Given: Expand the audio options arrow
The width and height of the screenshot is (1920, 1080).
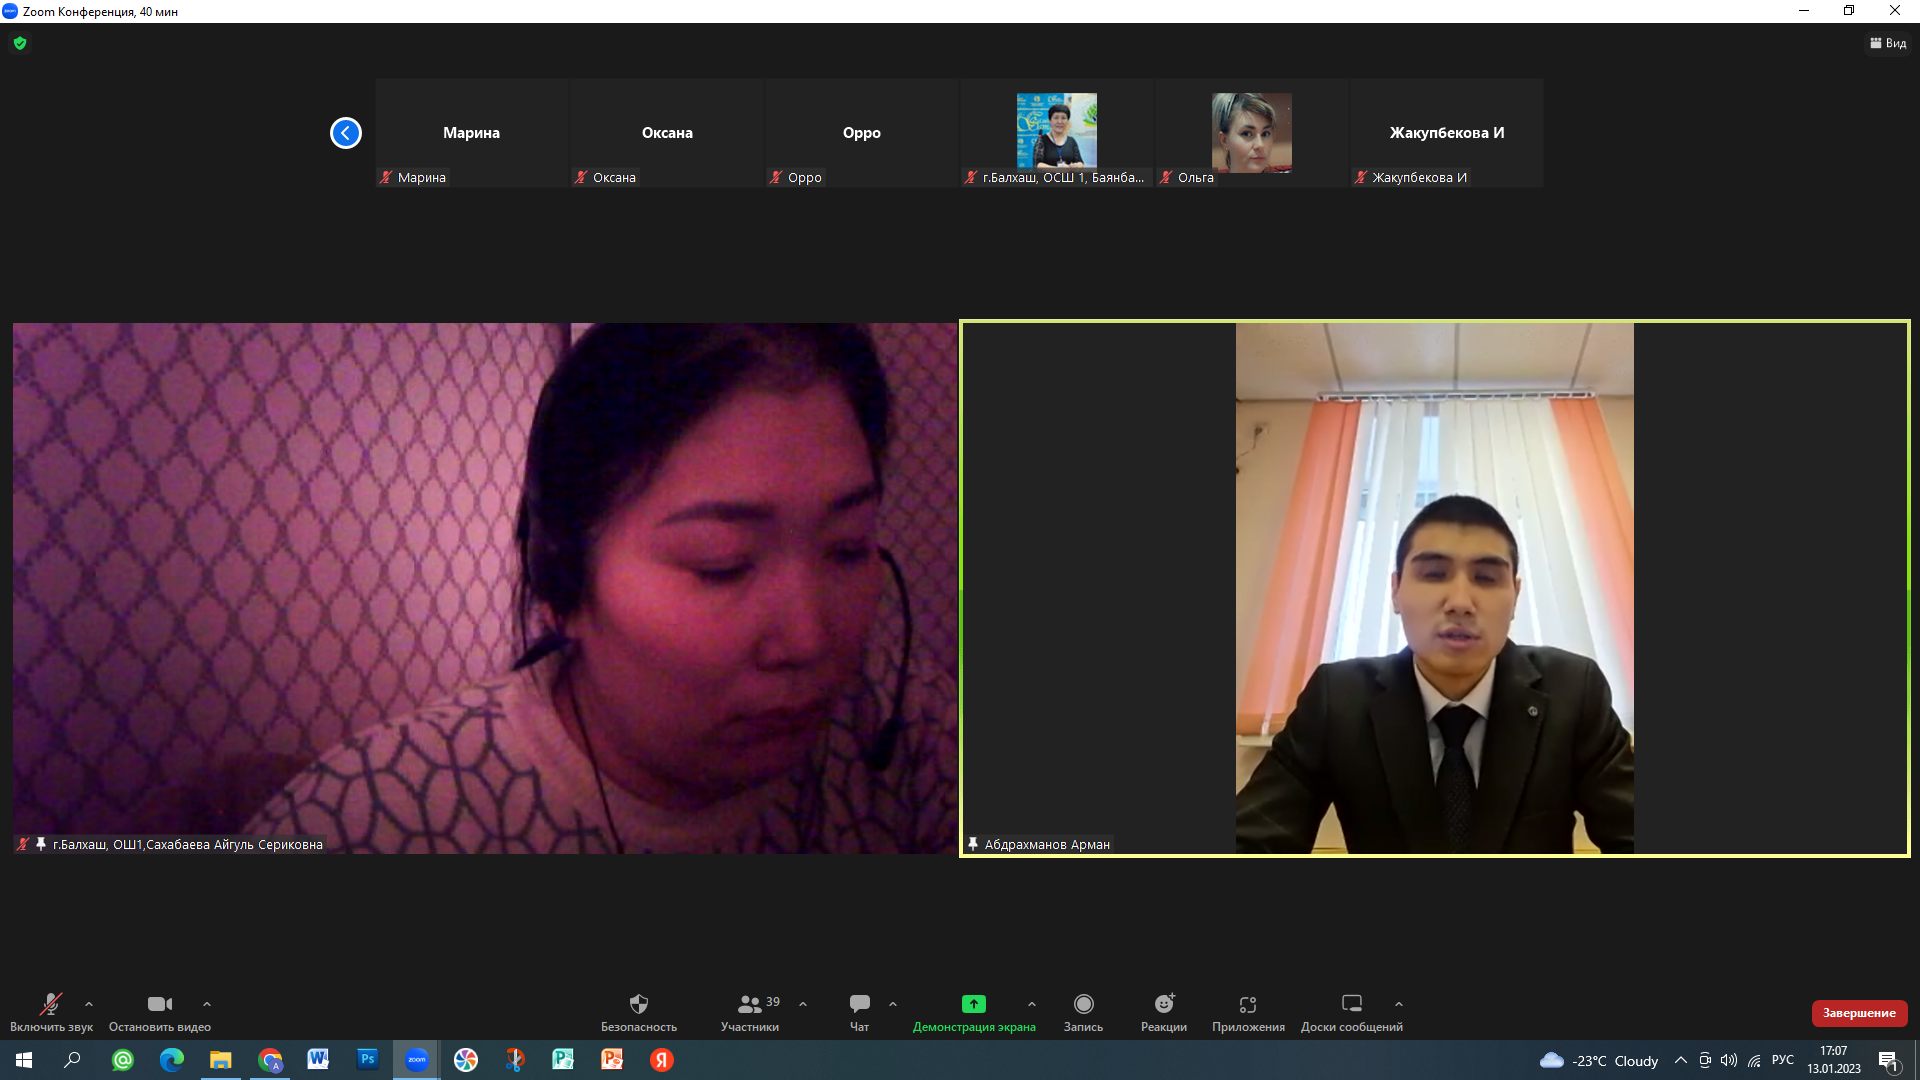Looking at the screenshot, I should click(x=89, y=1004).
